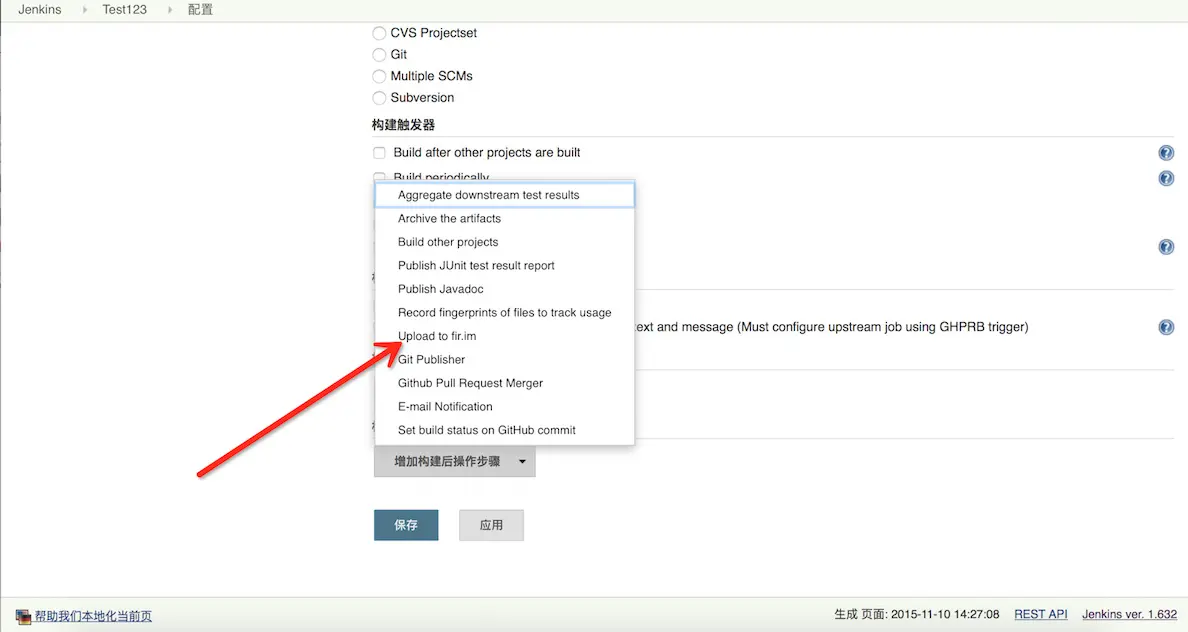Open REST API footer link
1188x632 pixels.
tap(1041, 615)
